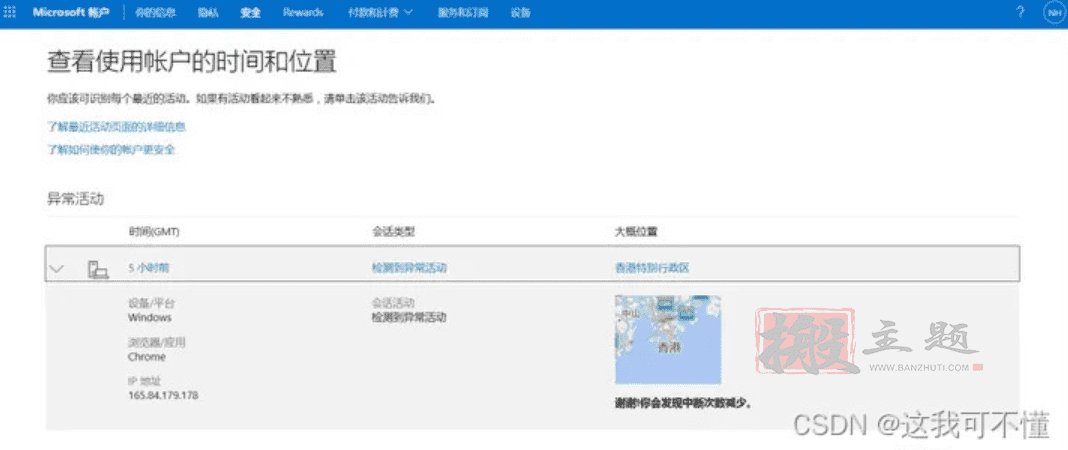Open the 设备 navigation tab
The image size is (1068, 450).
pyautogui.click(x=520, y=12)
